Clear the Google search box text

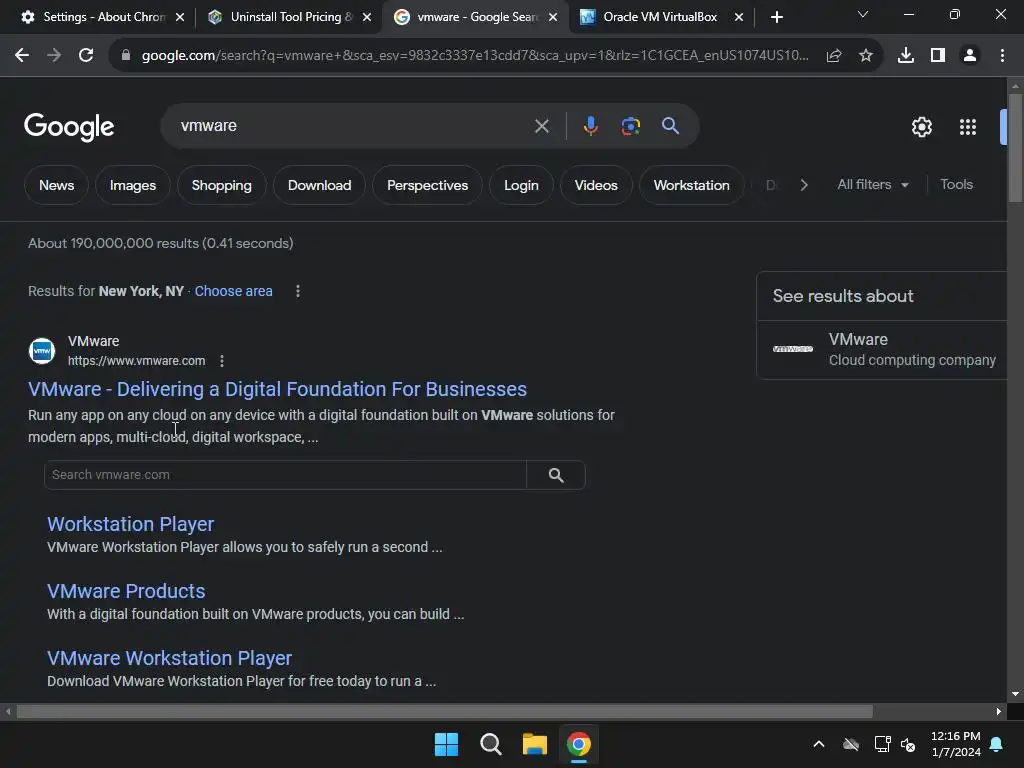pos(541,126)
